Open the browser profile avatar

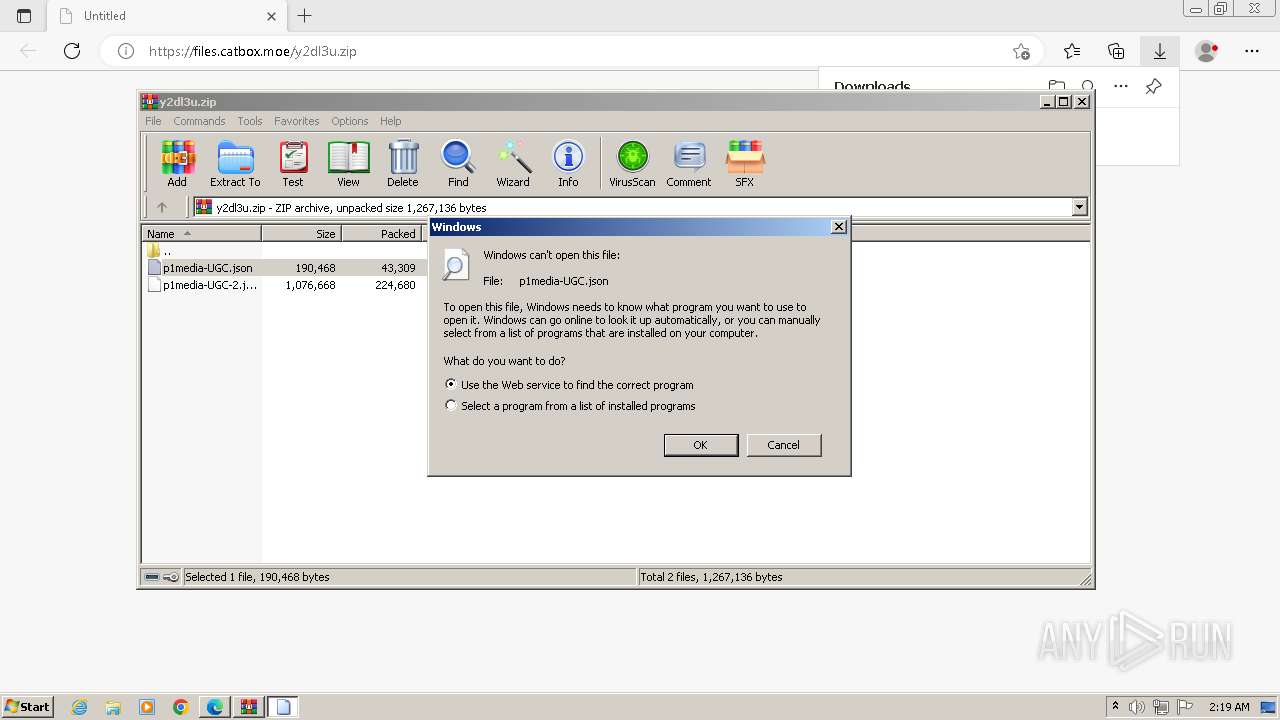tap(1207, 51)
